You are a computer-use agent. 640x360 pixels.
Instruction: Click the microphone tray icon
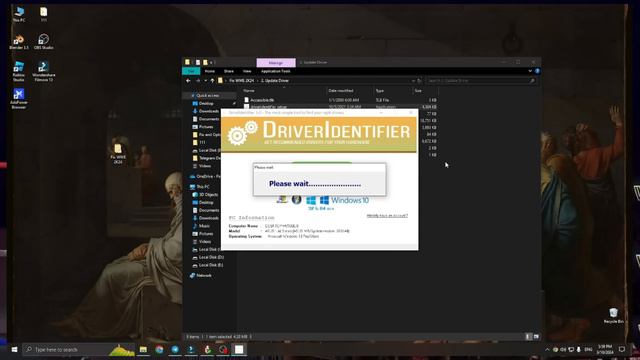click(579, 349)
